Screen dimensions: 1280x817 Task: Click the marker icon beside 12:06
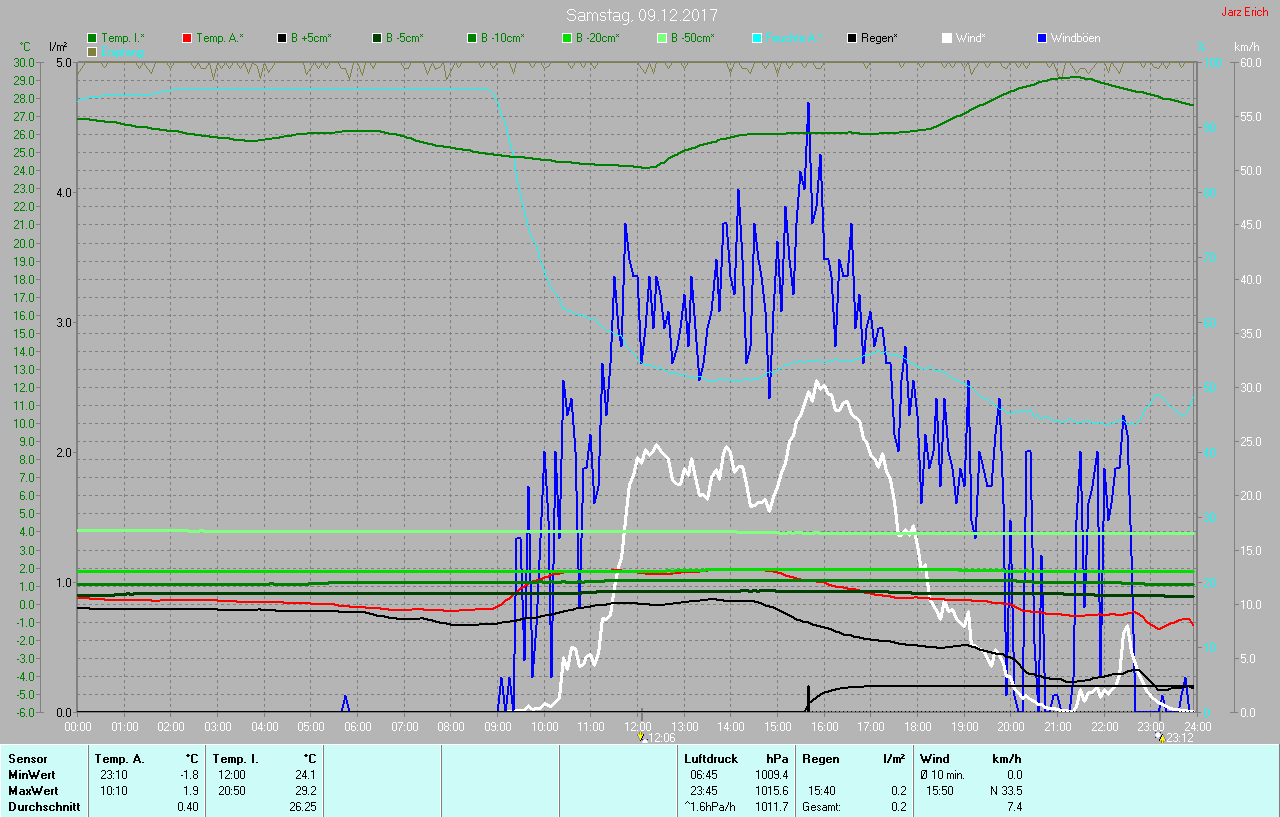point(642,738)
